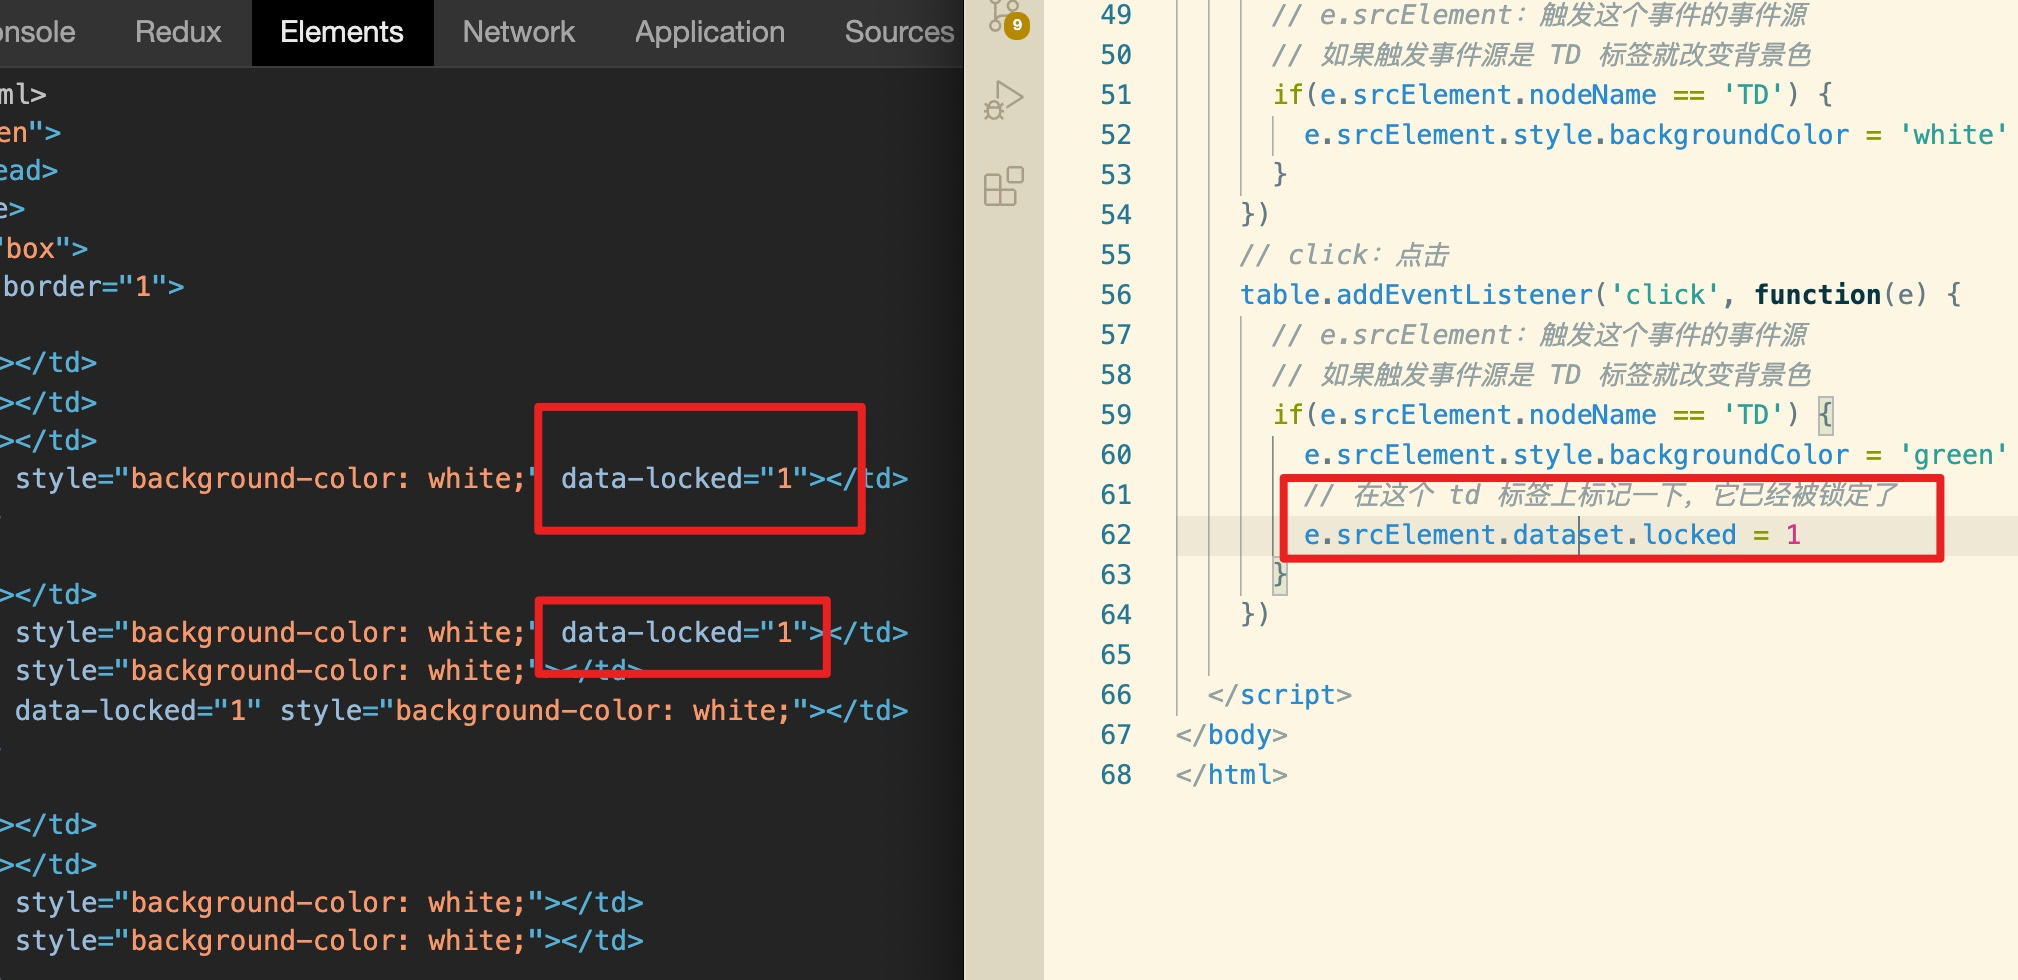The height and width of the screenshot is (980, 2018).
Task: Switch to the Redux tab
Action: [x=178, y=32]
